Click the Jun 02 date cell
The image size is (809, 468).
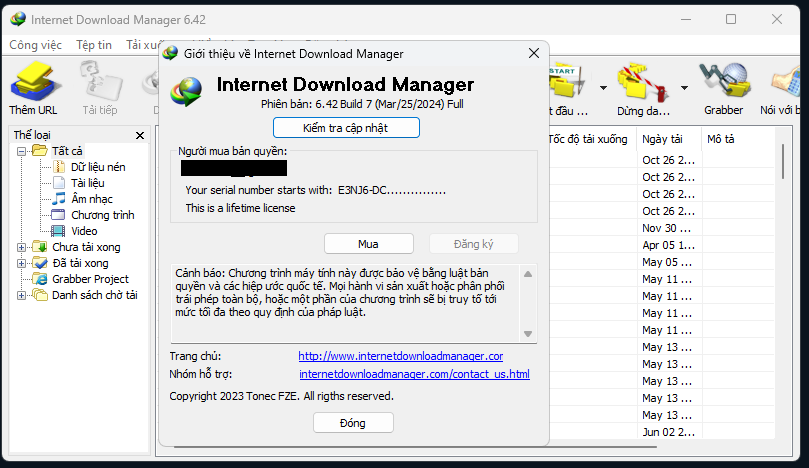[x=669, y=432]
